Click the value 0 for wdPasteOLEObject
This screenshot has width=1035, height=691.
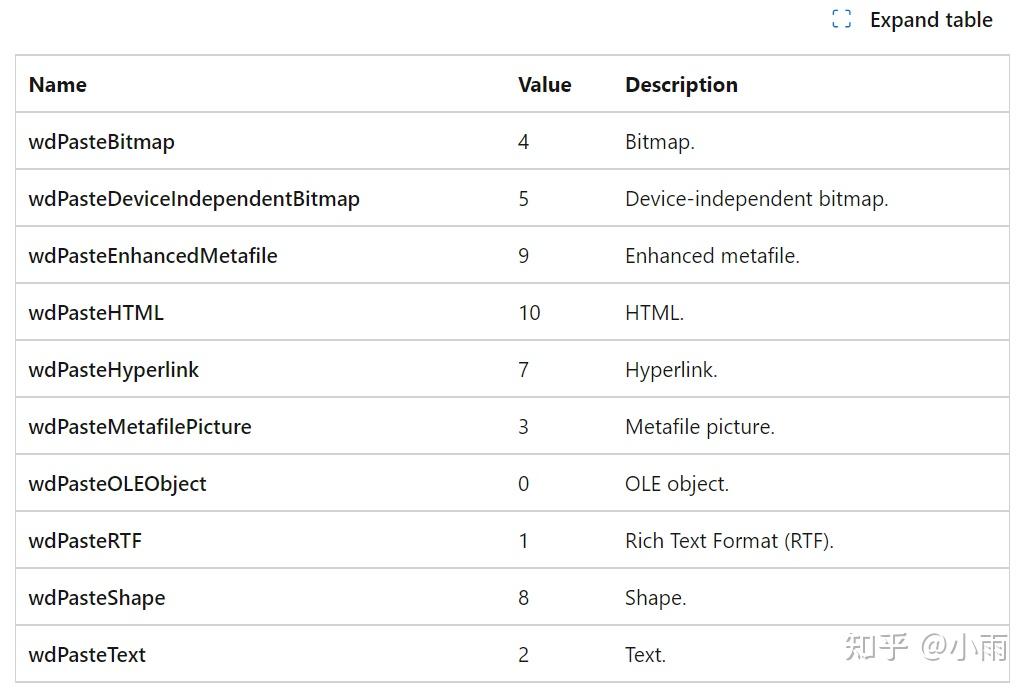[523, 484]
